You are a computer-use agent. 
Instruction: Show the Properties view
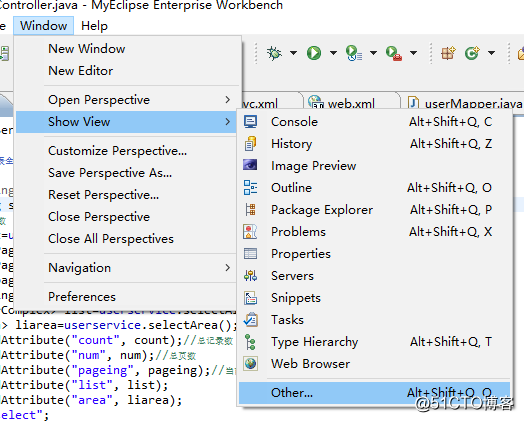click(x=374, y=254)
